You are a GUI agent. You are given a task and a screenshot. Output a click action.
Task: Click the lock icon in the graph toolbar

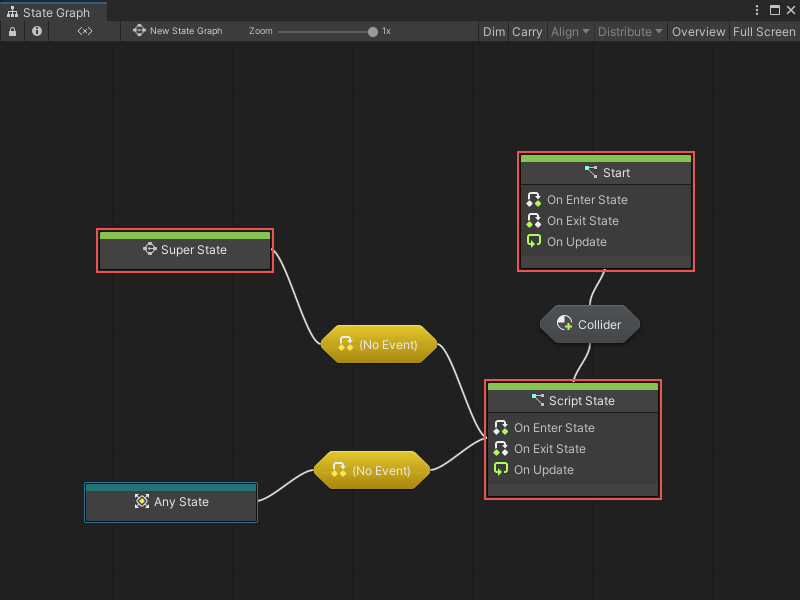pos(12,31)
